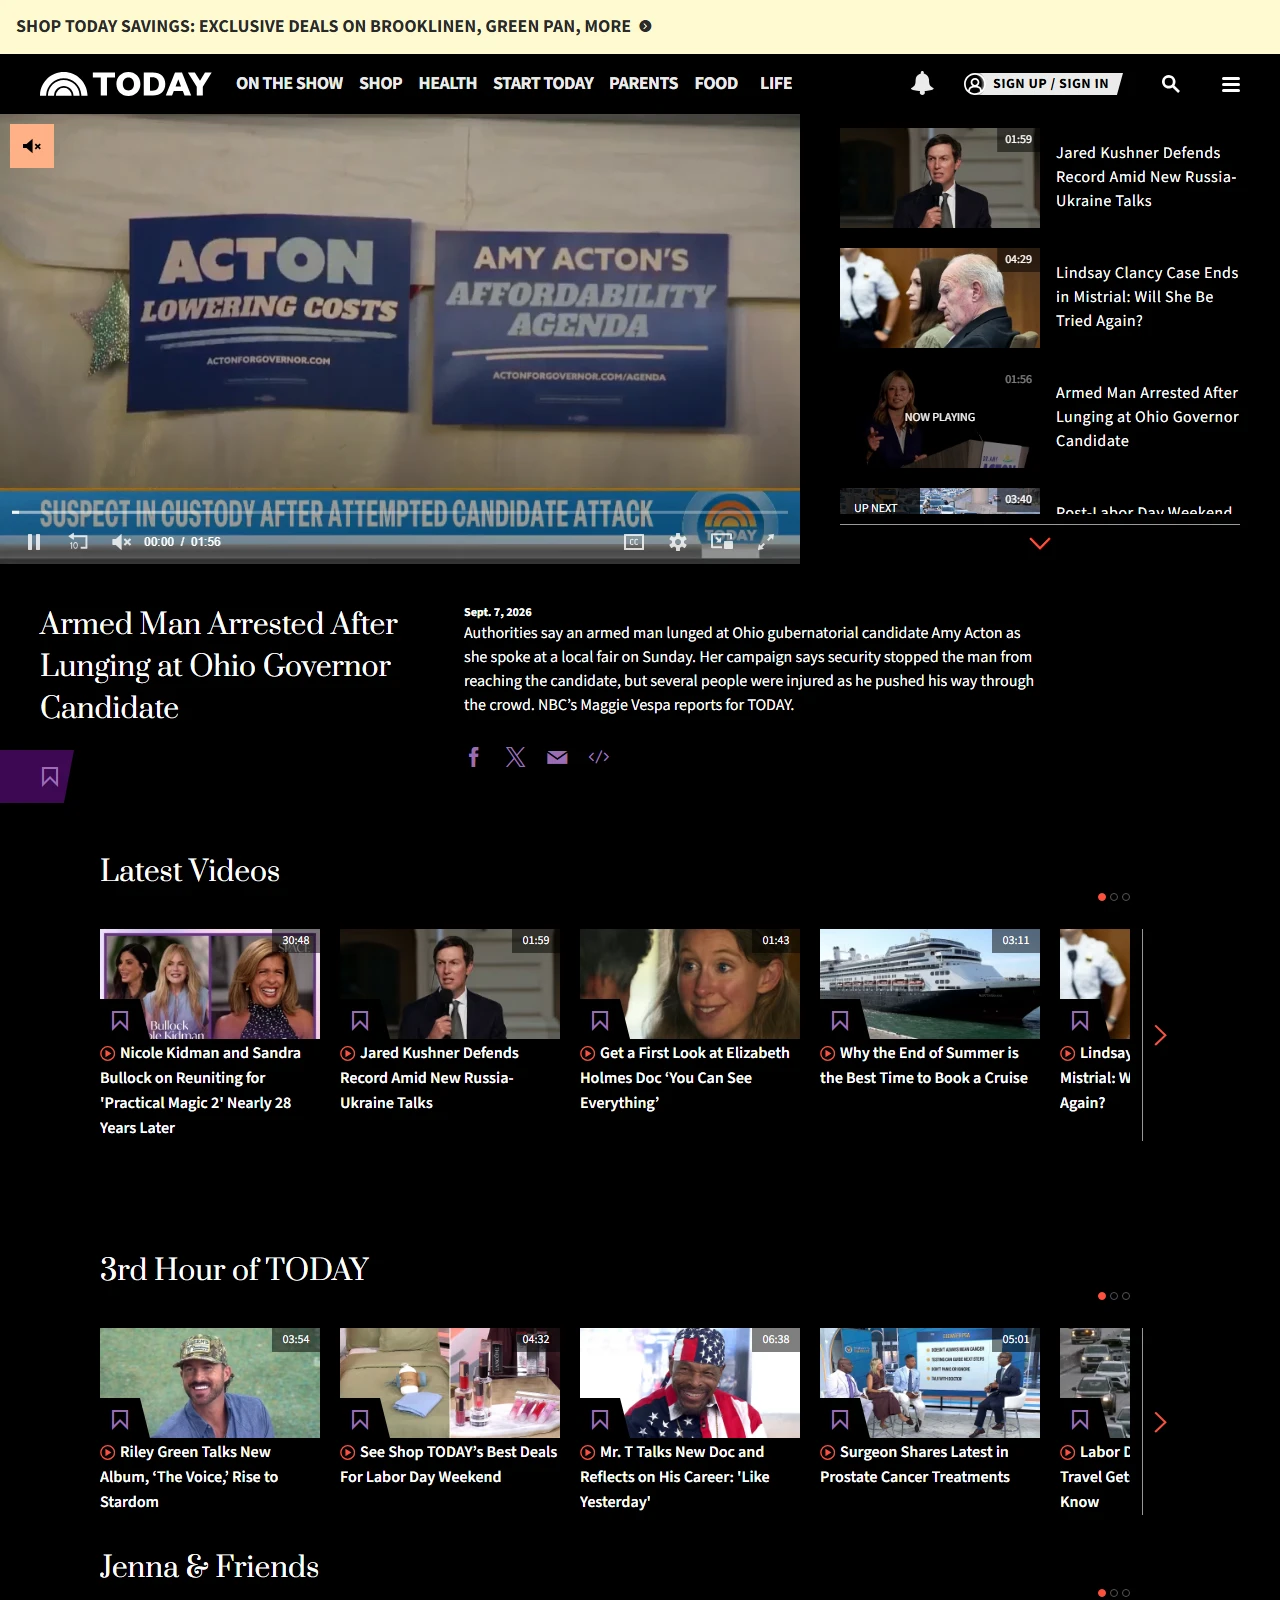Open the Health nav item
Screen dimensions: 1280x1600
pos(447,84)
